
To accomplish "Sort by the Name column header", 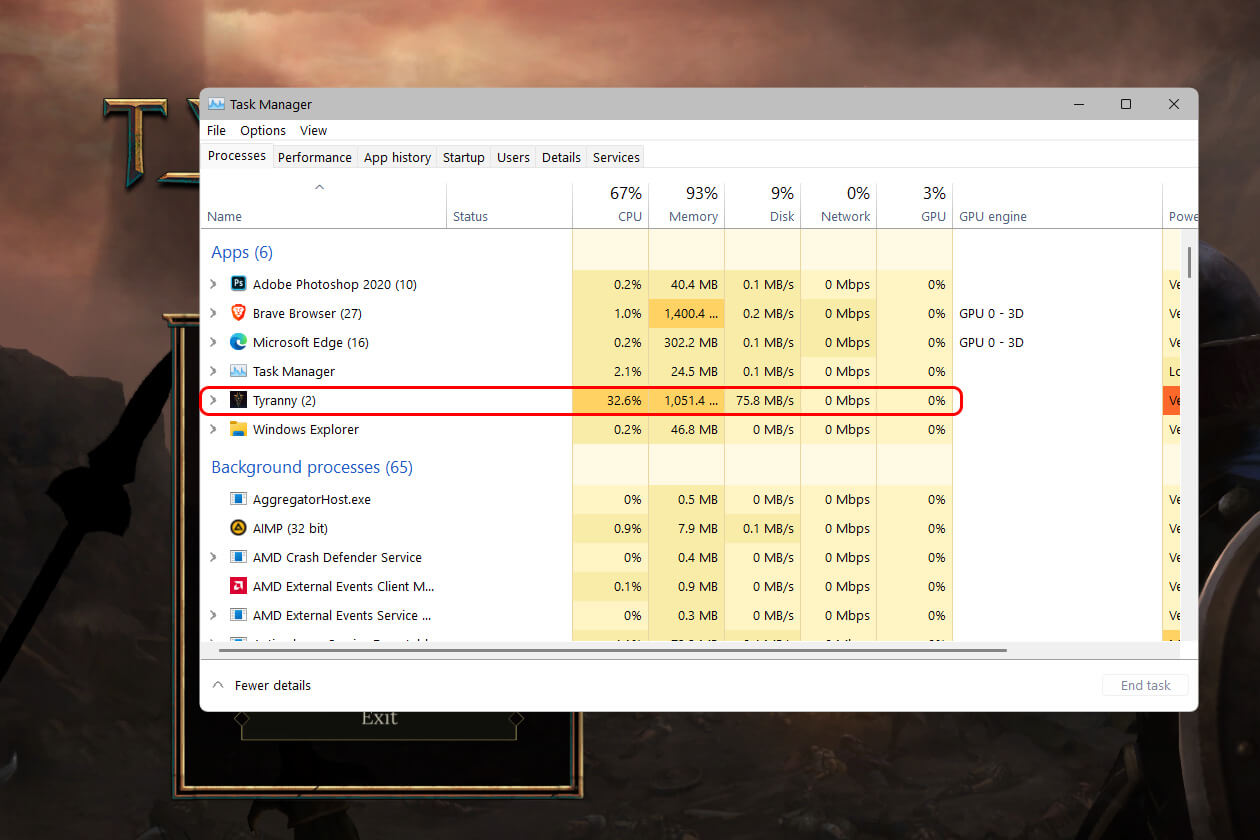I will tap(324, 205).
